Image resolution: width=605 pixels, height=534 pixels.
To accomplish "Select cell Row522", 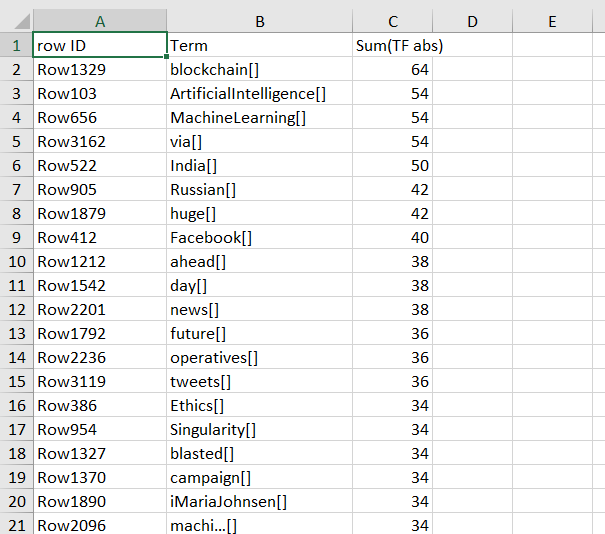I will click(x=100, y=166).
